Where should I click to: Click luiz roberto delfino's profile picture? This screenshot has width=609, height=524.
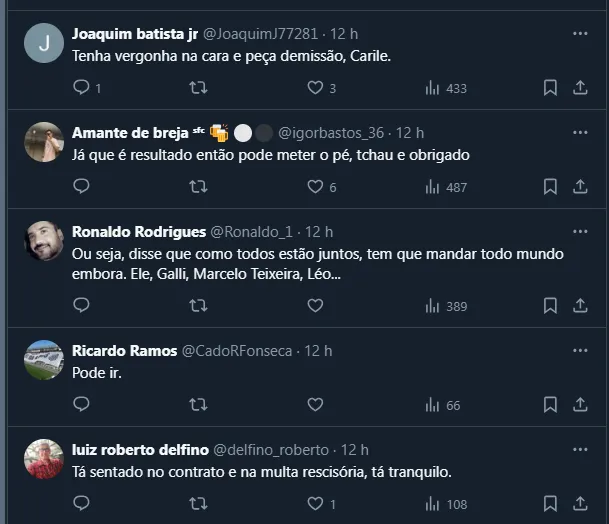click(44, 459)
